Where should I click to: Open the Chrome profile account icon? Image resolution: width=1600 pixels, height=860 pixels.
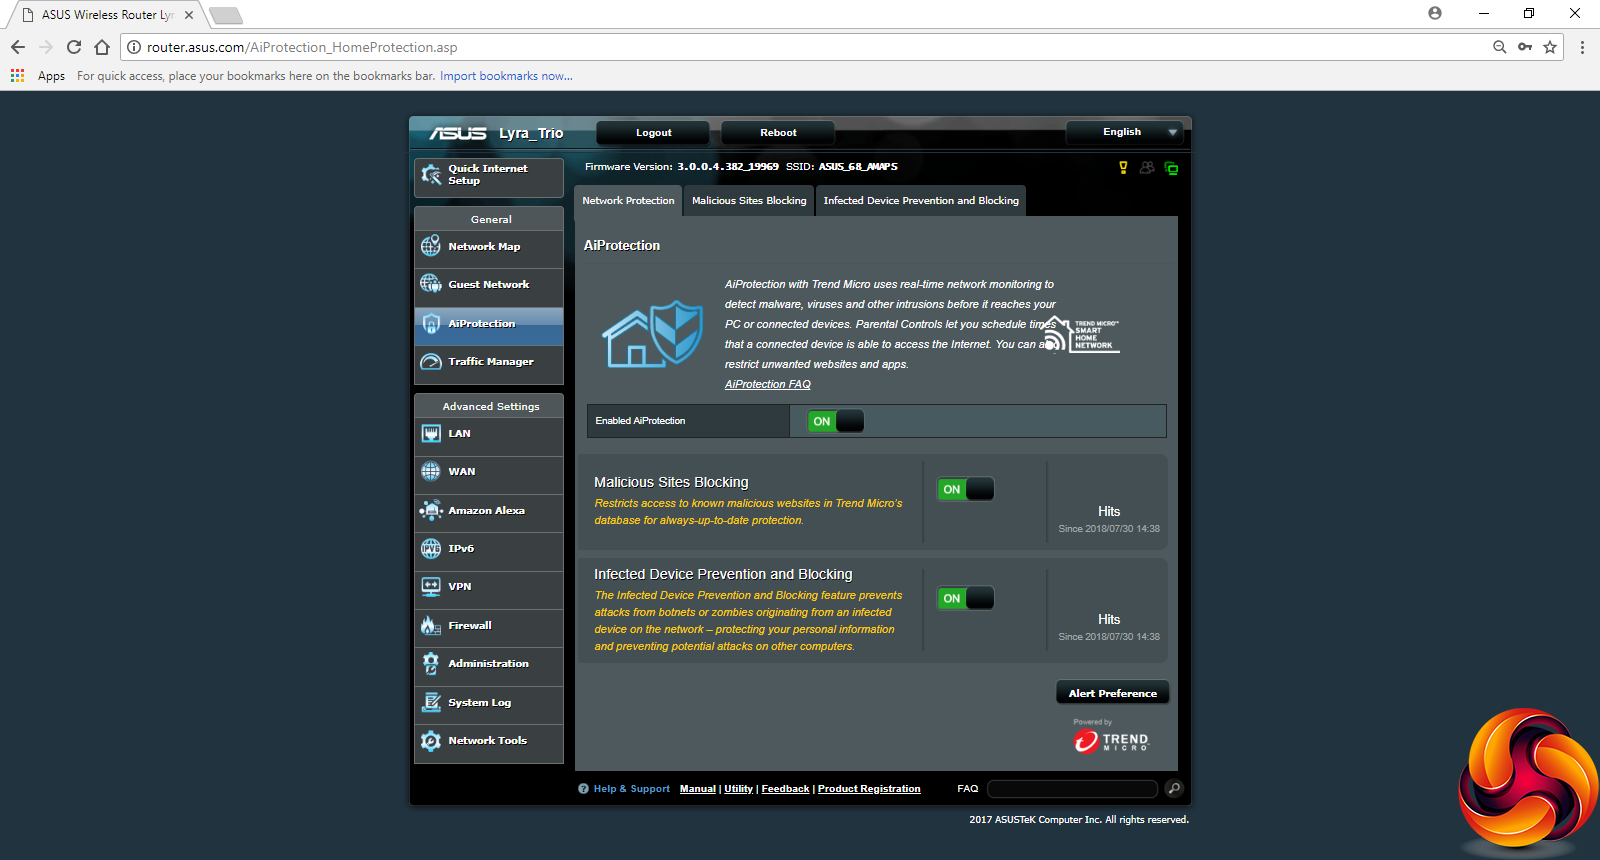1435,13
